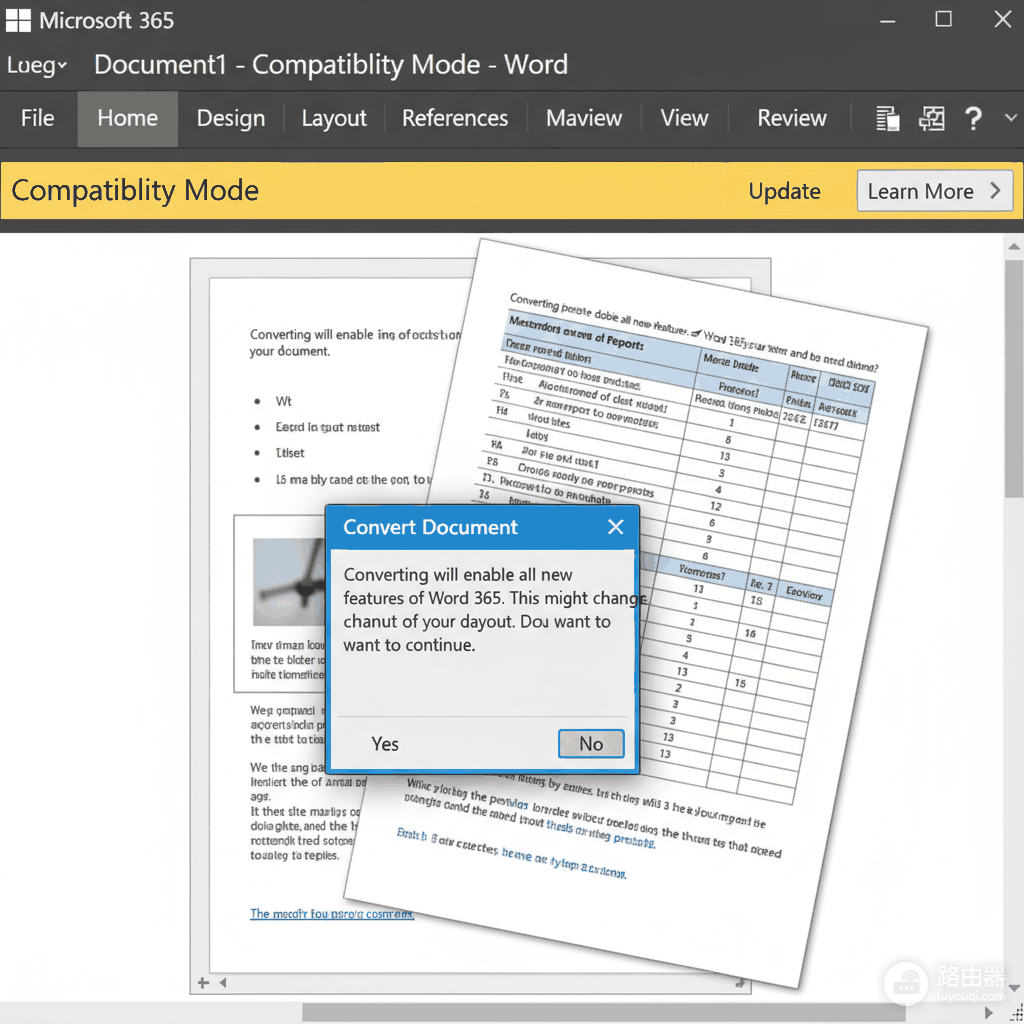Click the vertical scrollbar up arrow
This screenshot has width=1024, height=1024.
click(1014, 246)
